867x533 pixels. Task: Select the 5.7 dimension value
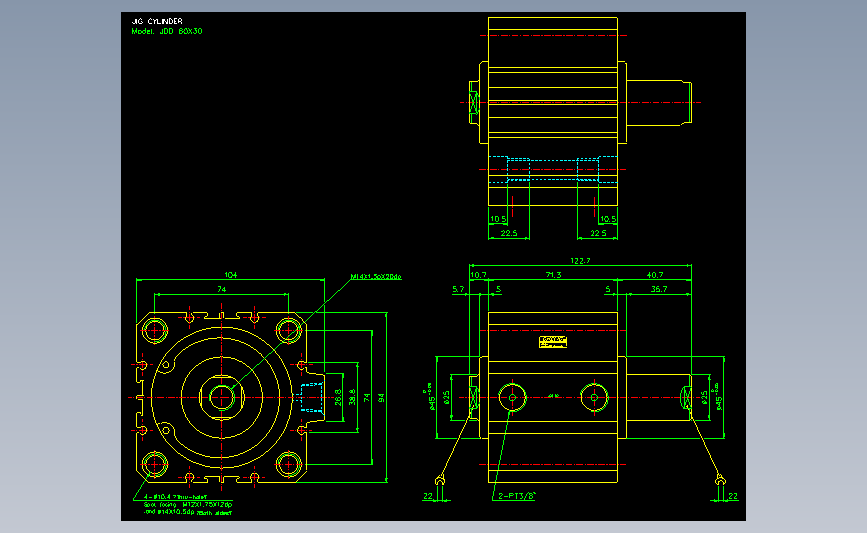tap(458, 289)
